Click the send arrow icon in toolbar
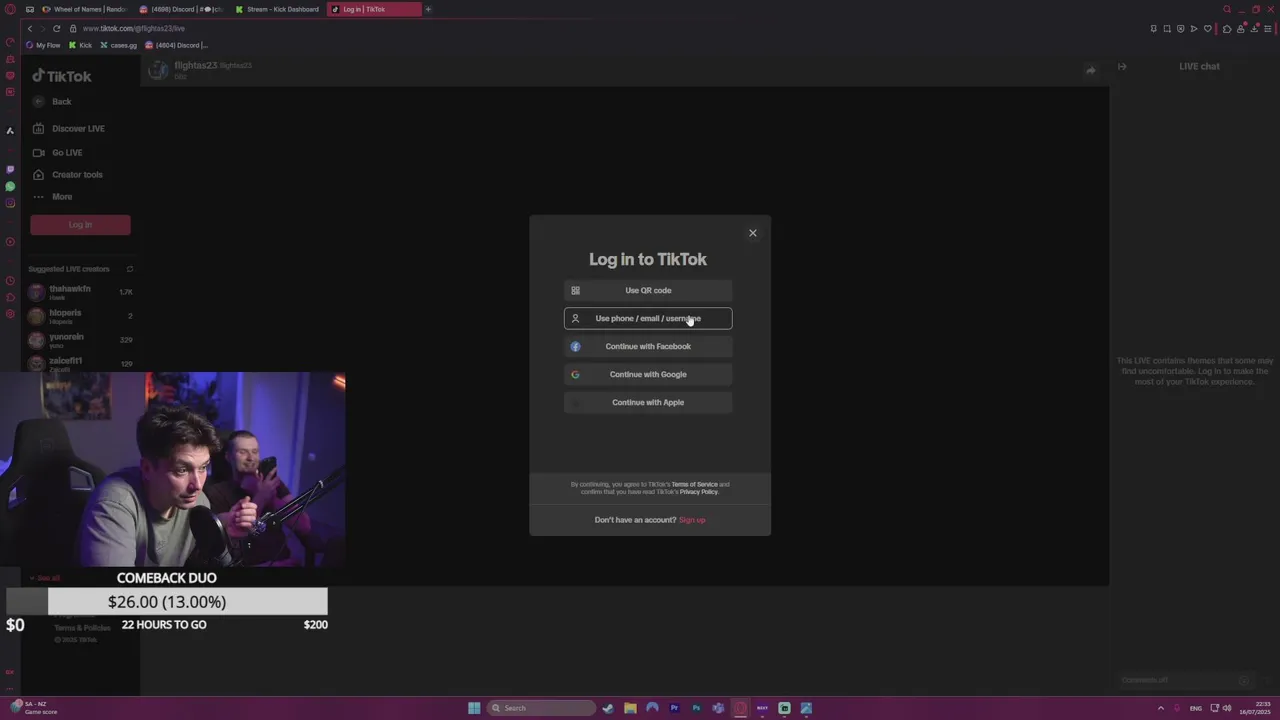The height and width of the screenshot is (720, 1280). (1193, 28)
